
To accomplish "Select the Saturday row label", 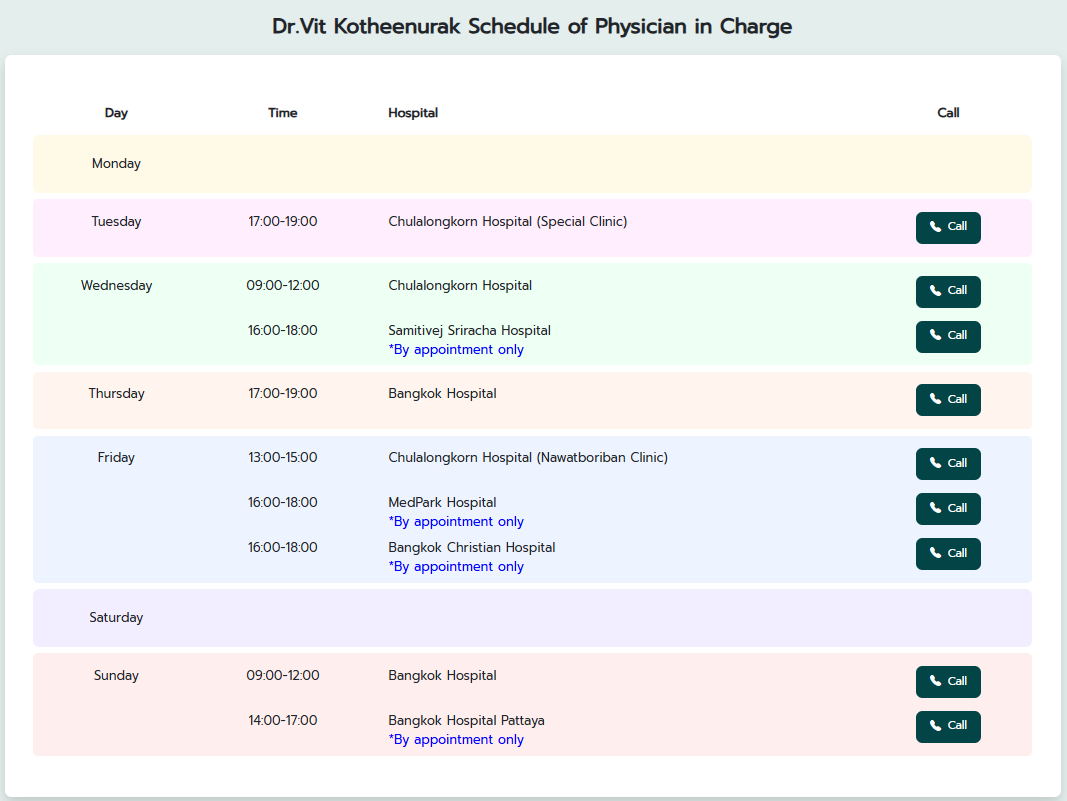I will coord(116,617).
